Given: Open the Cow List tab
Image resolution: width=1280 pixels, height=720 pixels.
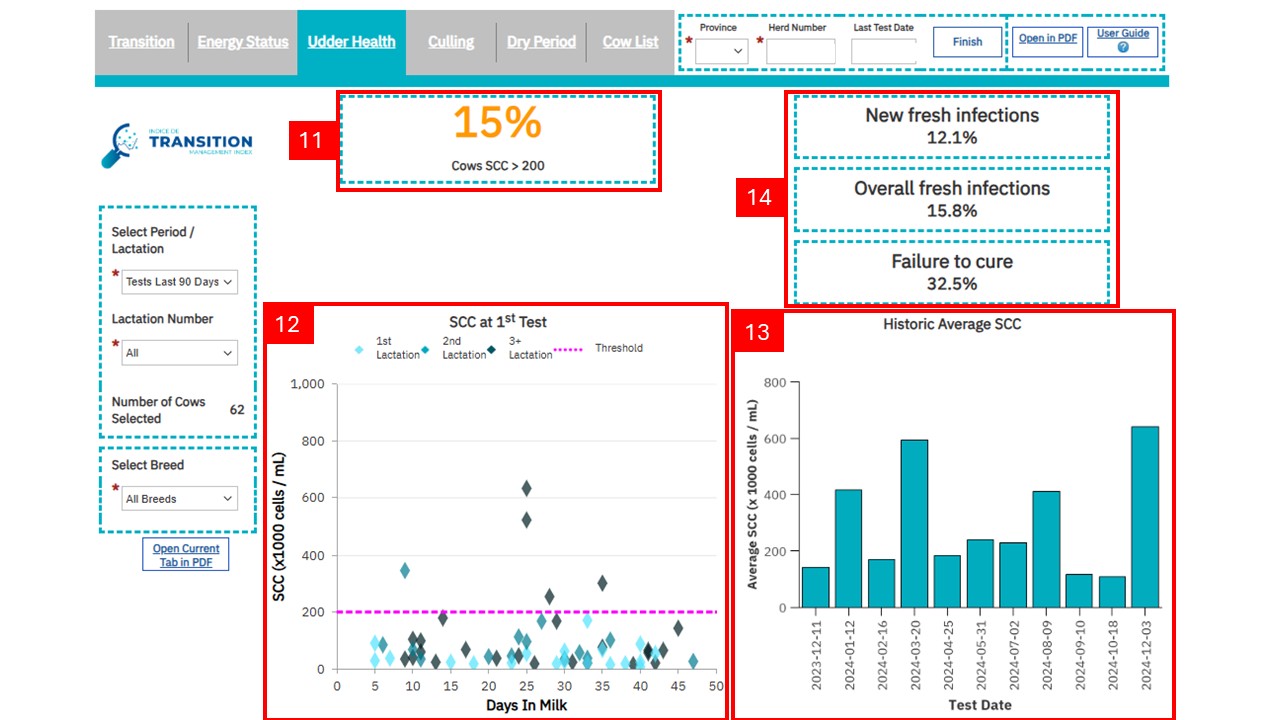Looking at the screenshot, I should click(630, 42).
